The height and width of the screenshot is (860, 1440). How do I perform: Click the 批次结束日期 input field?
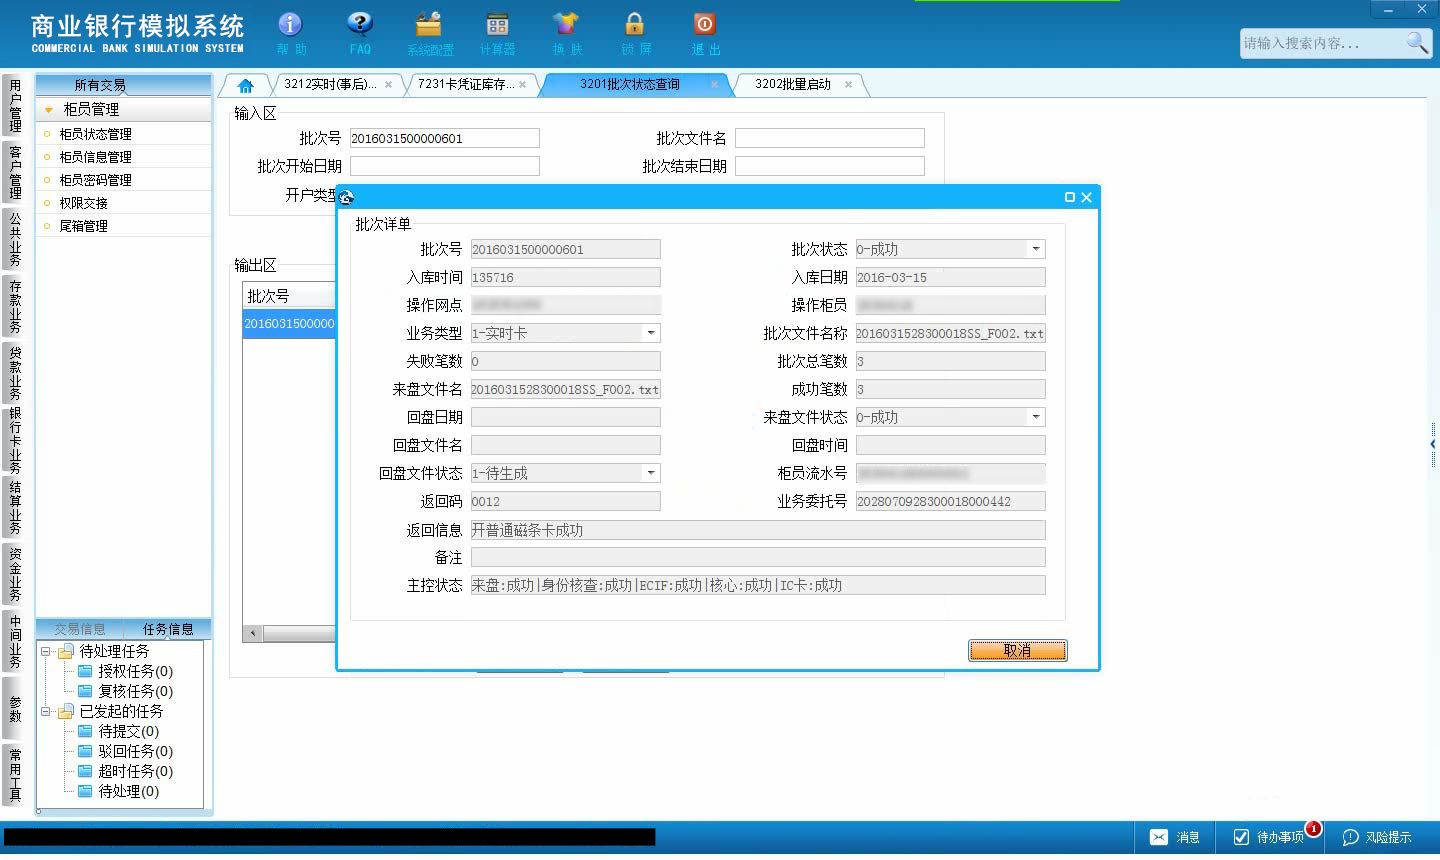point(829,166)
